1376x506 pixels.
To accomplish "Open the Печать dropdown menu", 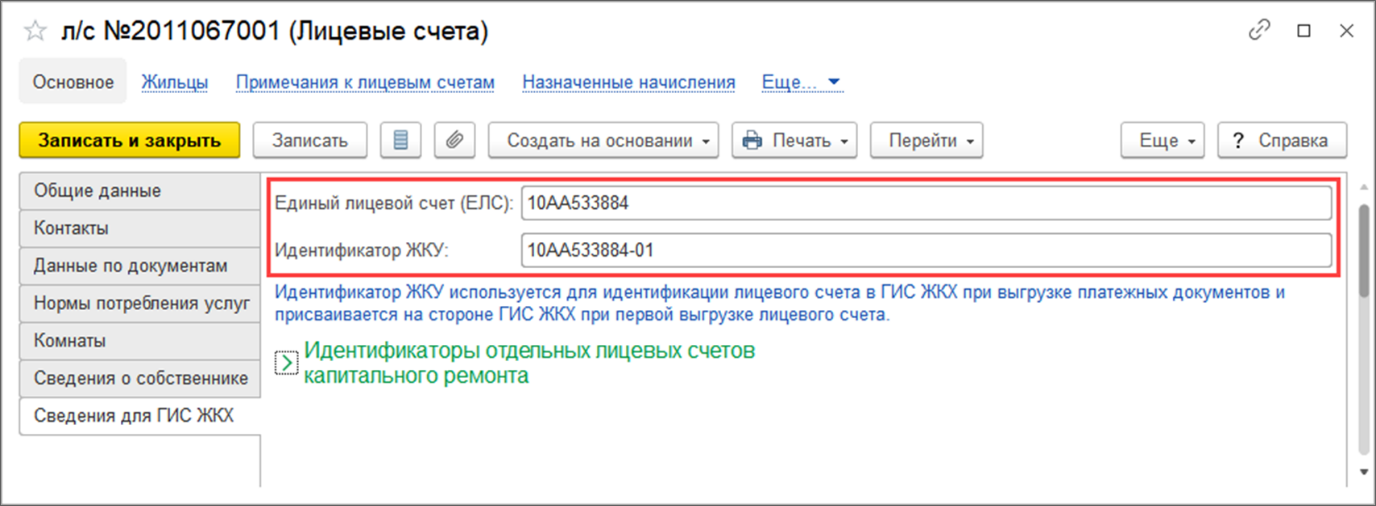I will [x=795, y=141].
